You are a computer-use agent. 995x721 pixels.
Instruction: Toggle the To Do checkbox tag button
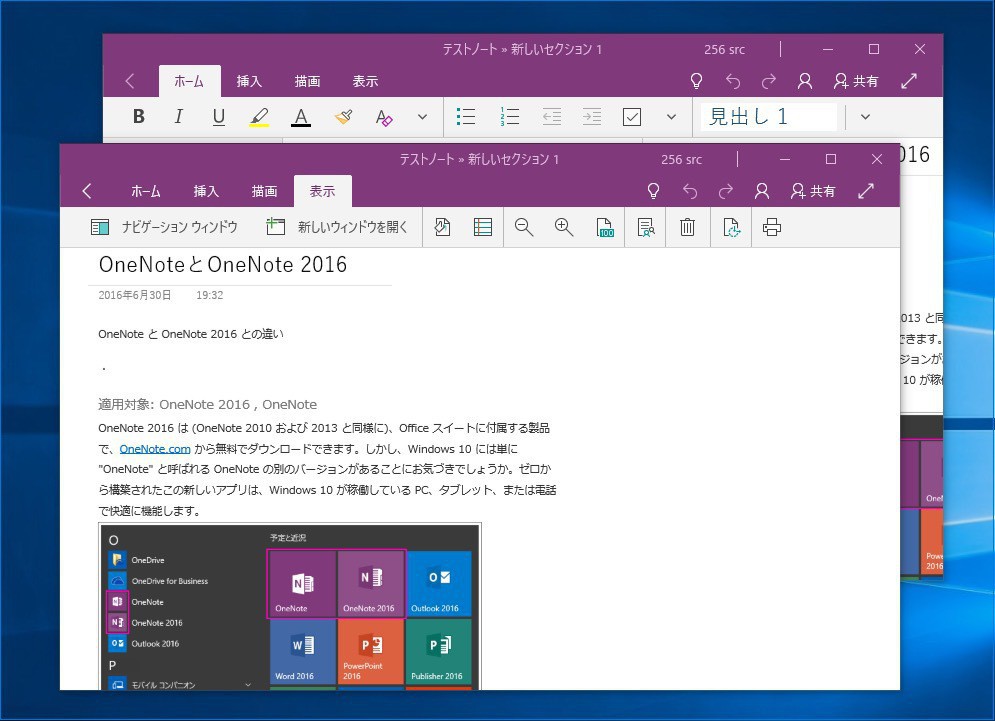[632, 117]
